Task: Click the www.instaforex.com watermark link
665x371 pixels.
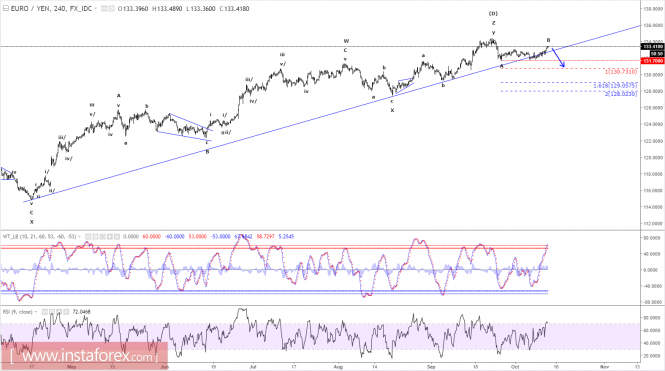Action: point(84,356)
